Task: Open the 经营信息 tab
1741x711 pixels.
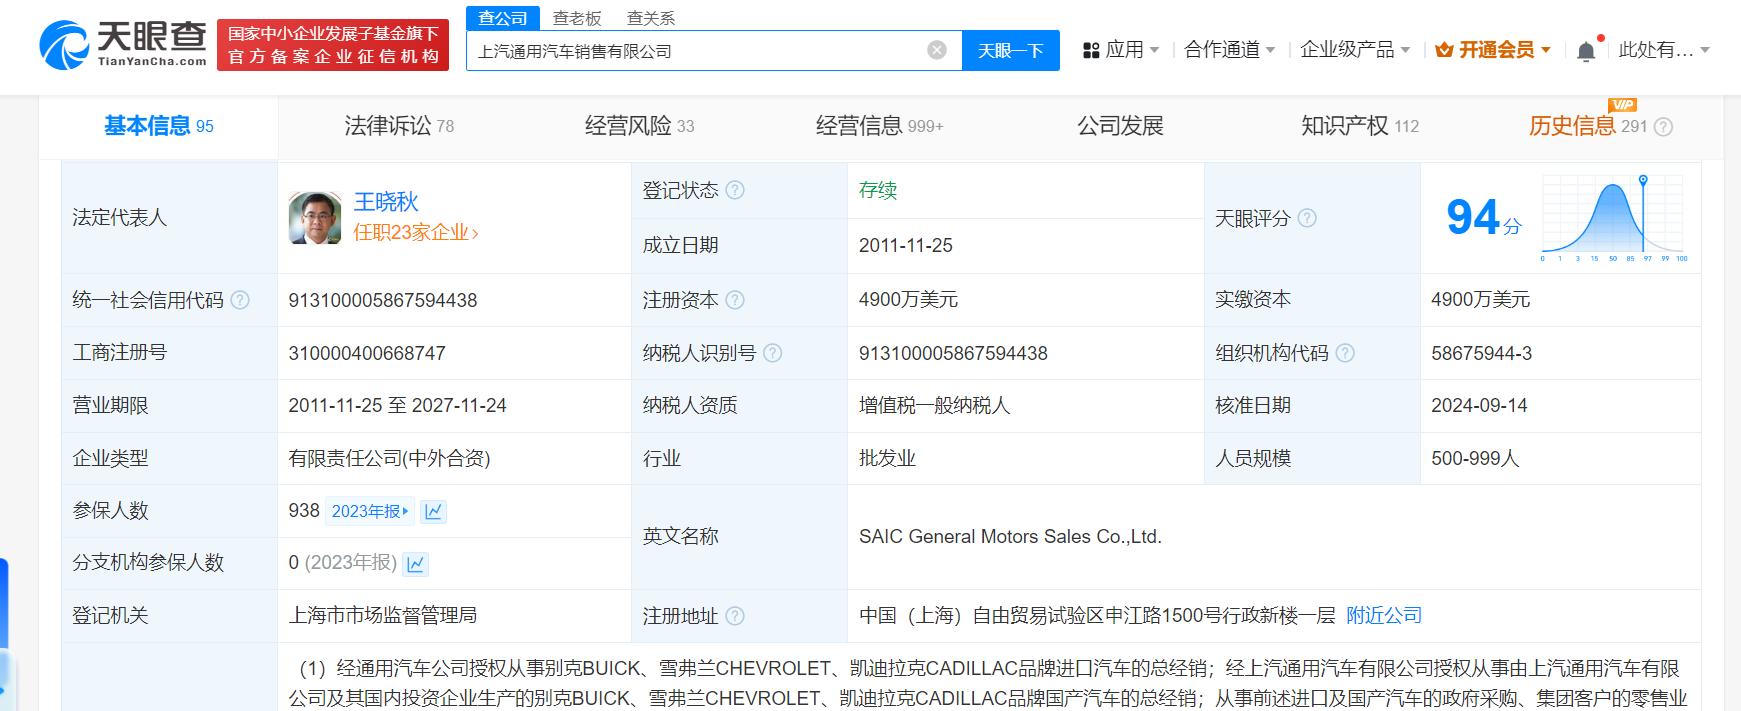Action: [x=880, y=126]
